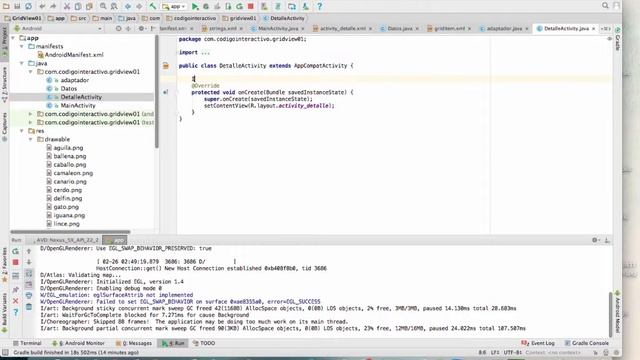Expand gridview01 (androidTest) package
The width and height of the screenshot is (640, 360).
[31, 114]
